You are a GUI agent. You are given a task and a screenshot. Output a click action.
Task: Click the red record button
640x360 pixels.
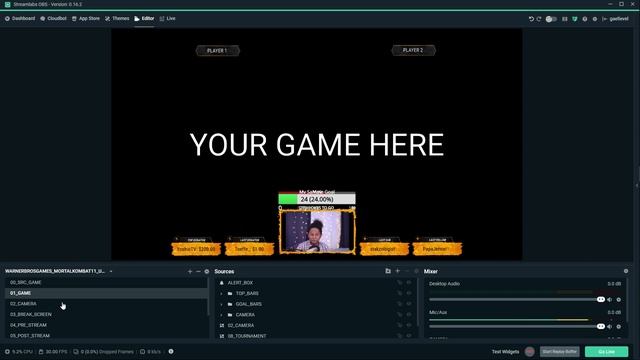pyautogui.click(x=530, y=351)
